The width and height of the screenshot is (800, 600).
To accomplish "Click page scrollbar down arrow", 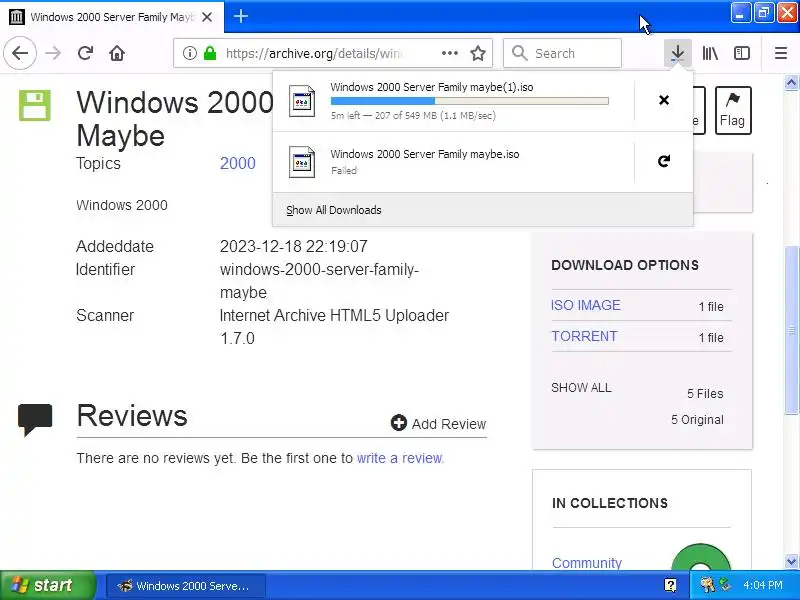I will point(791,562).
